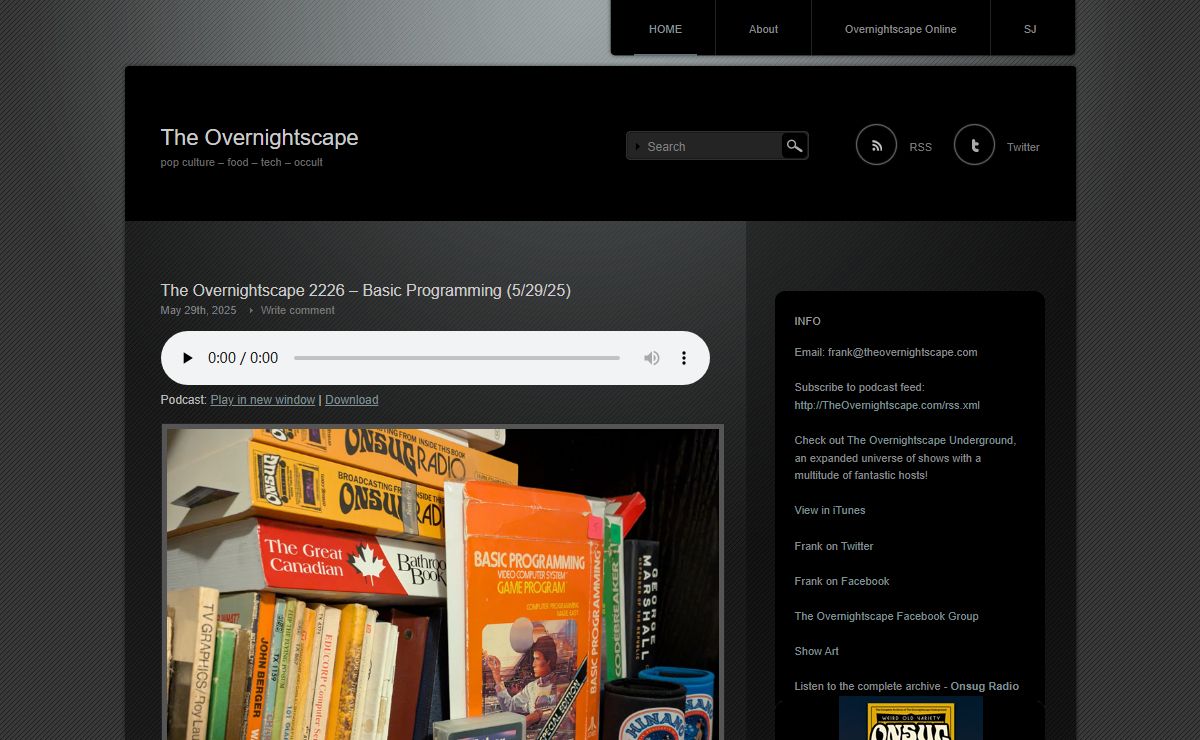Screen dimensions: 1200x740
Task: Open View in iTunes link
Action: point(830,510)
